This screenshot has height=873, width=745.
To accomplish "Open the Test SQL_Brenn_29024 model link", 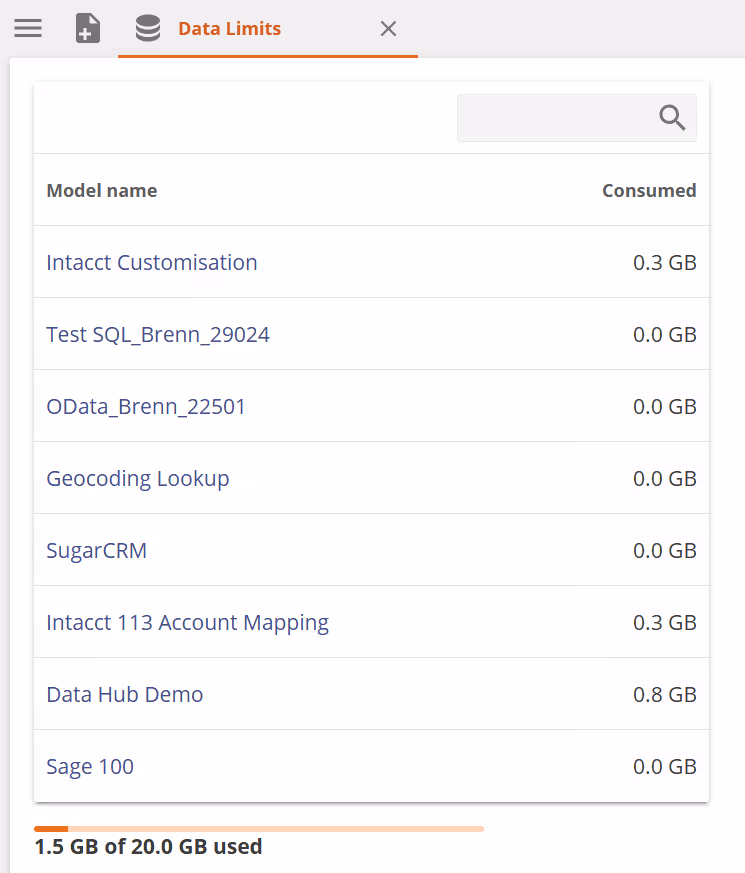I will tap(158, 334).
